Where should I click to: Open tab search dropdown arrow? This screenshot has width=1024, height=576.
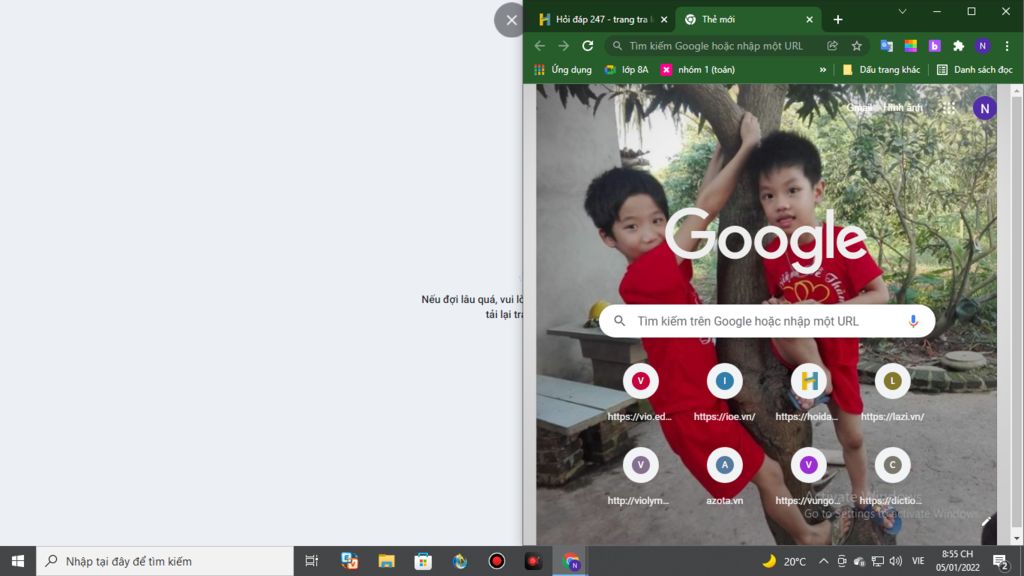coord(902,11)
